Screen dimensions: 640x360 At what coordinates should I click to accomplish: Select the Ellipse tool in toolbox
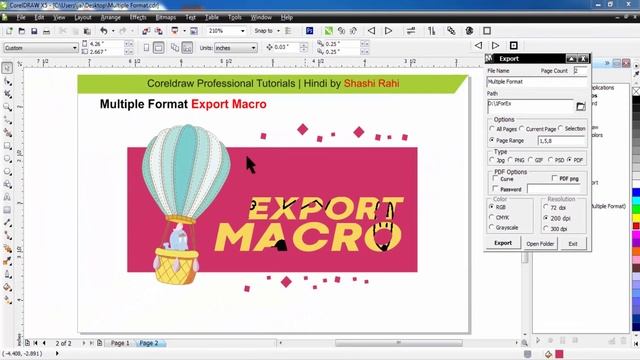coord(7,158)
